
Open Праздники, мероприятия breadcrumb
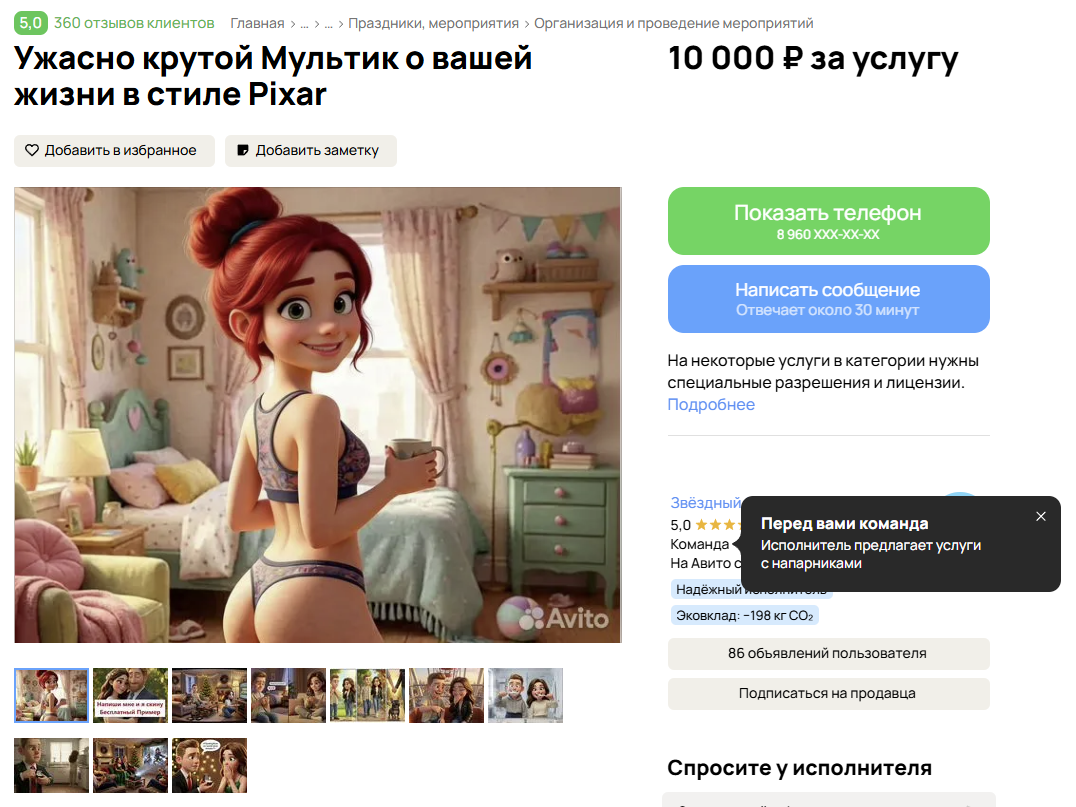[433, 23]
